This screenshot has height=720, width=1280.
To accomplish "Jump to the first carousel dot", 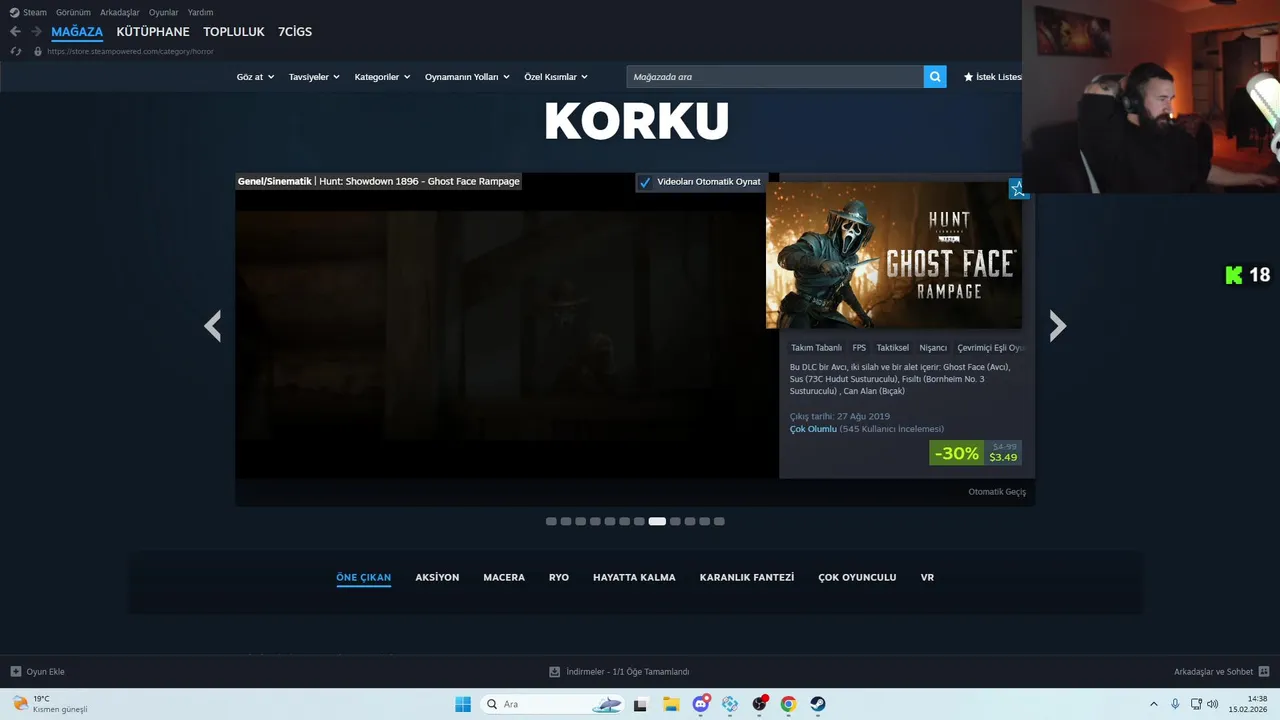I will (x=551, y=521).
